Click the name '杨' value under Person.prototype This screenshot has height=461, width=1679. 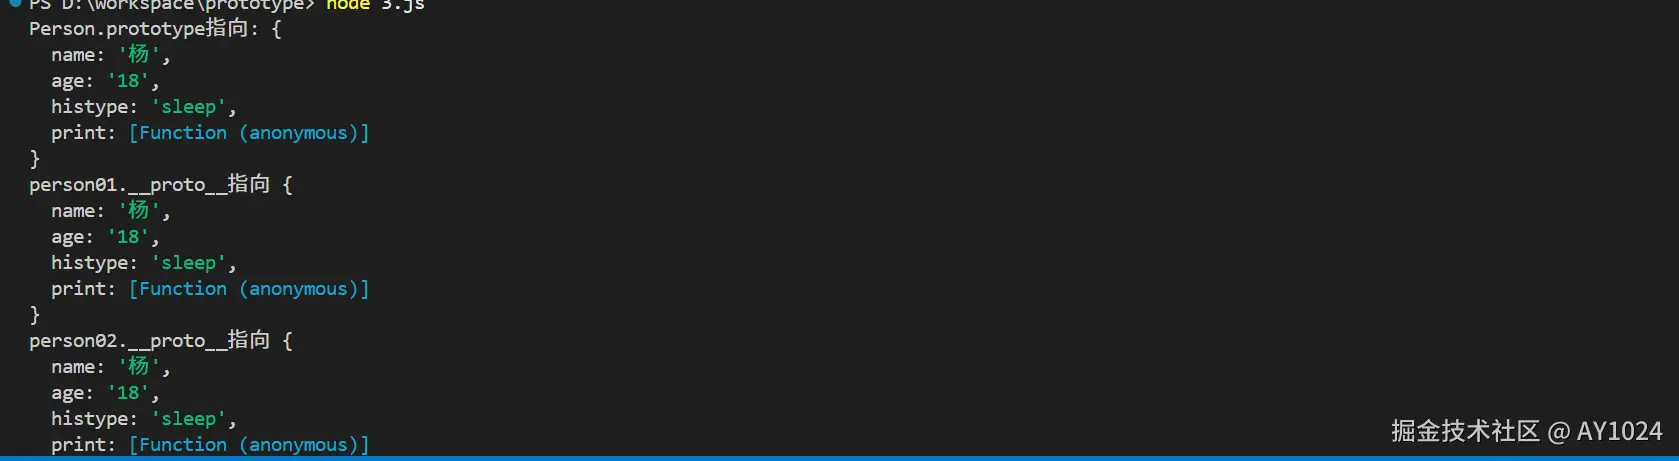pyautogui.click(x=139, y=55)
